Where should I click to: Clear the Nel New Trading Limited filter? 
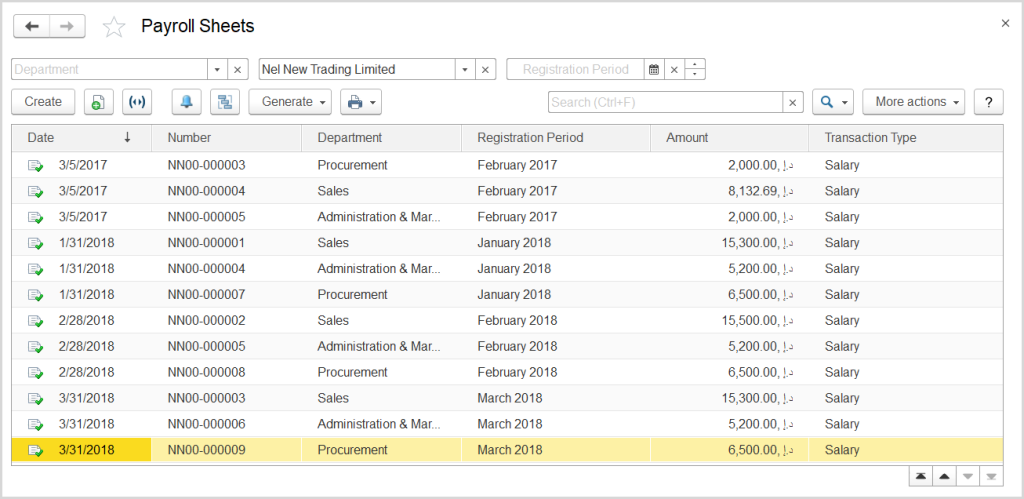pyautogui.click(x=485, y=69)
